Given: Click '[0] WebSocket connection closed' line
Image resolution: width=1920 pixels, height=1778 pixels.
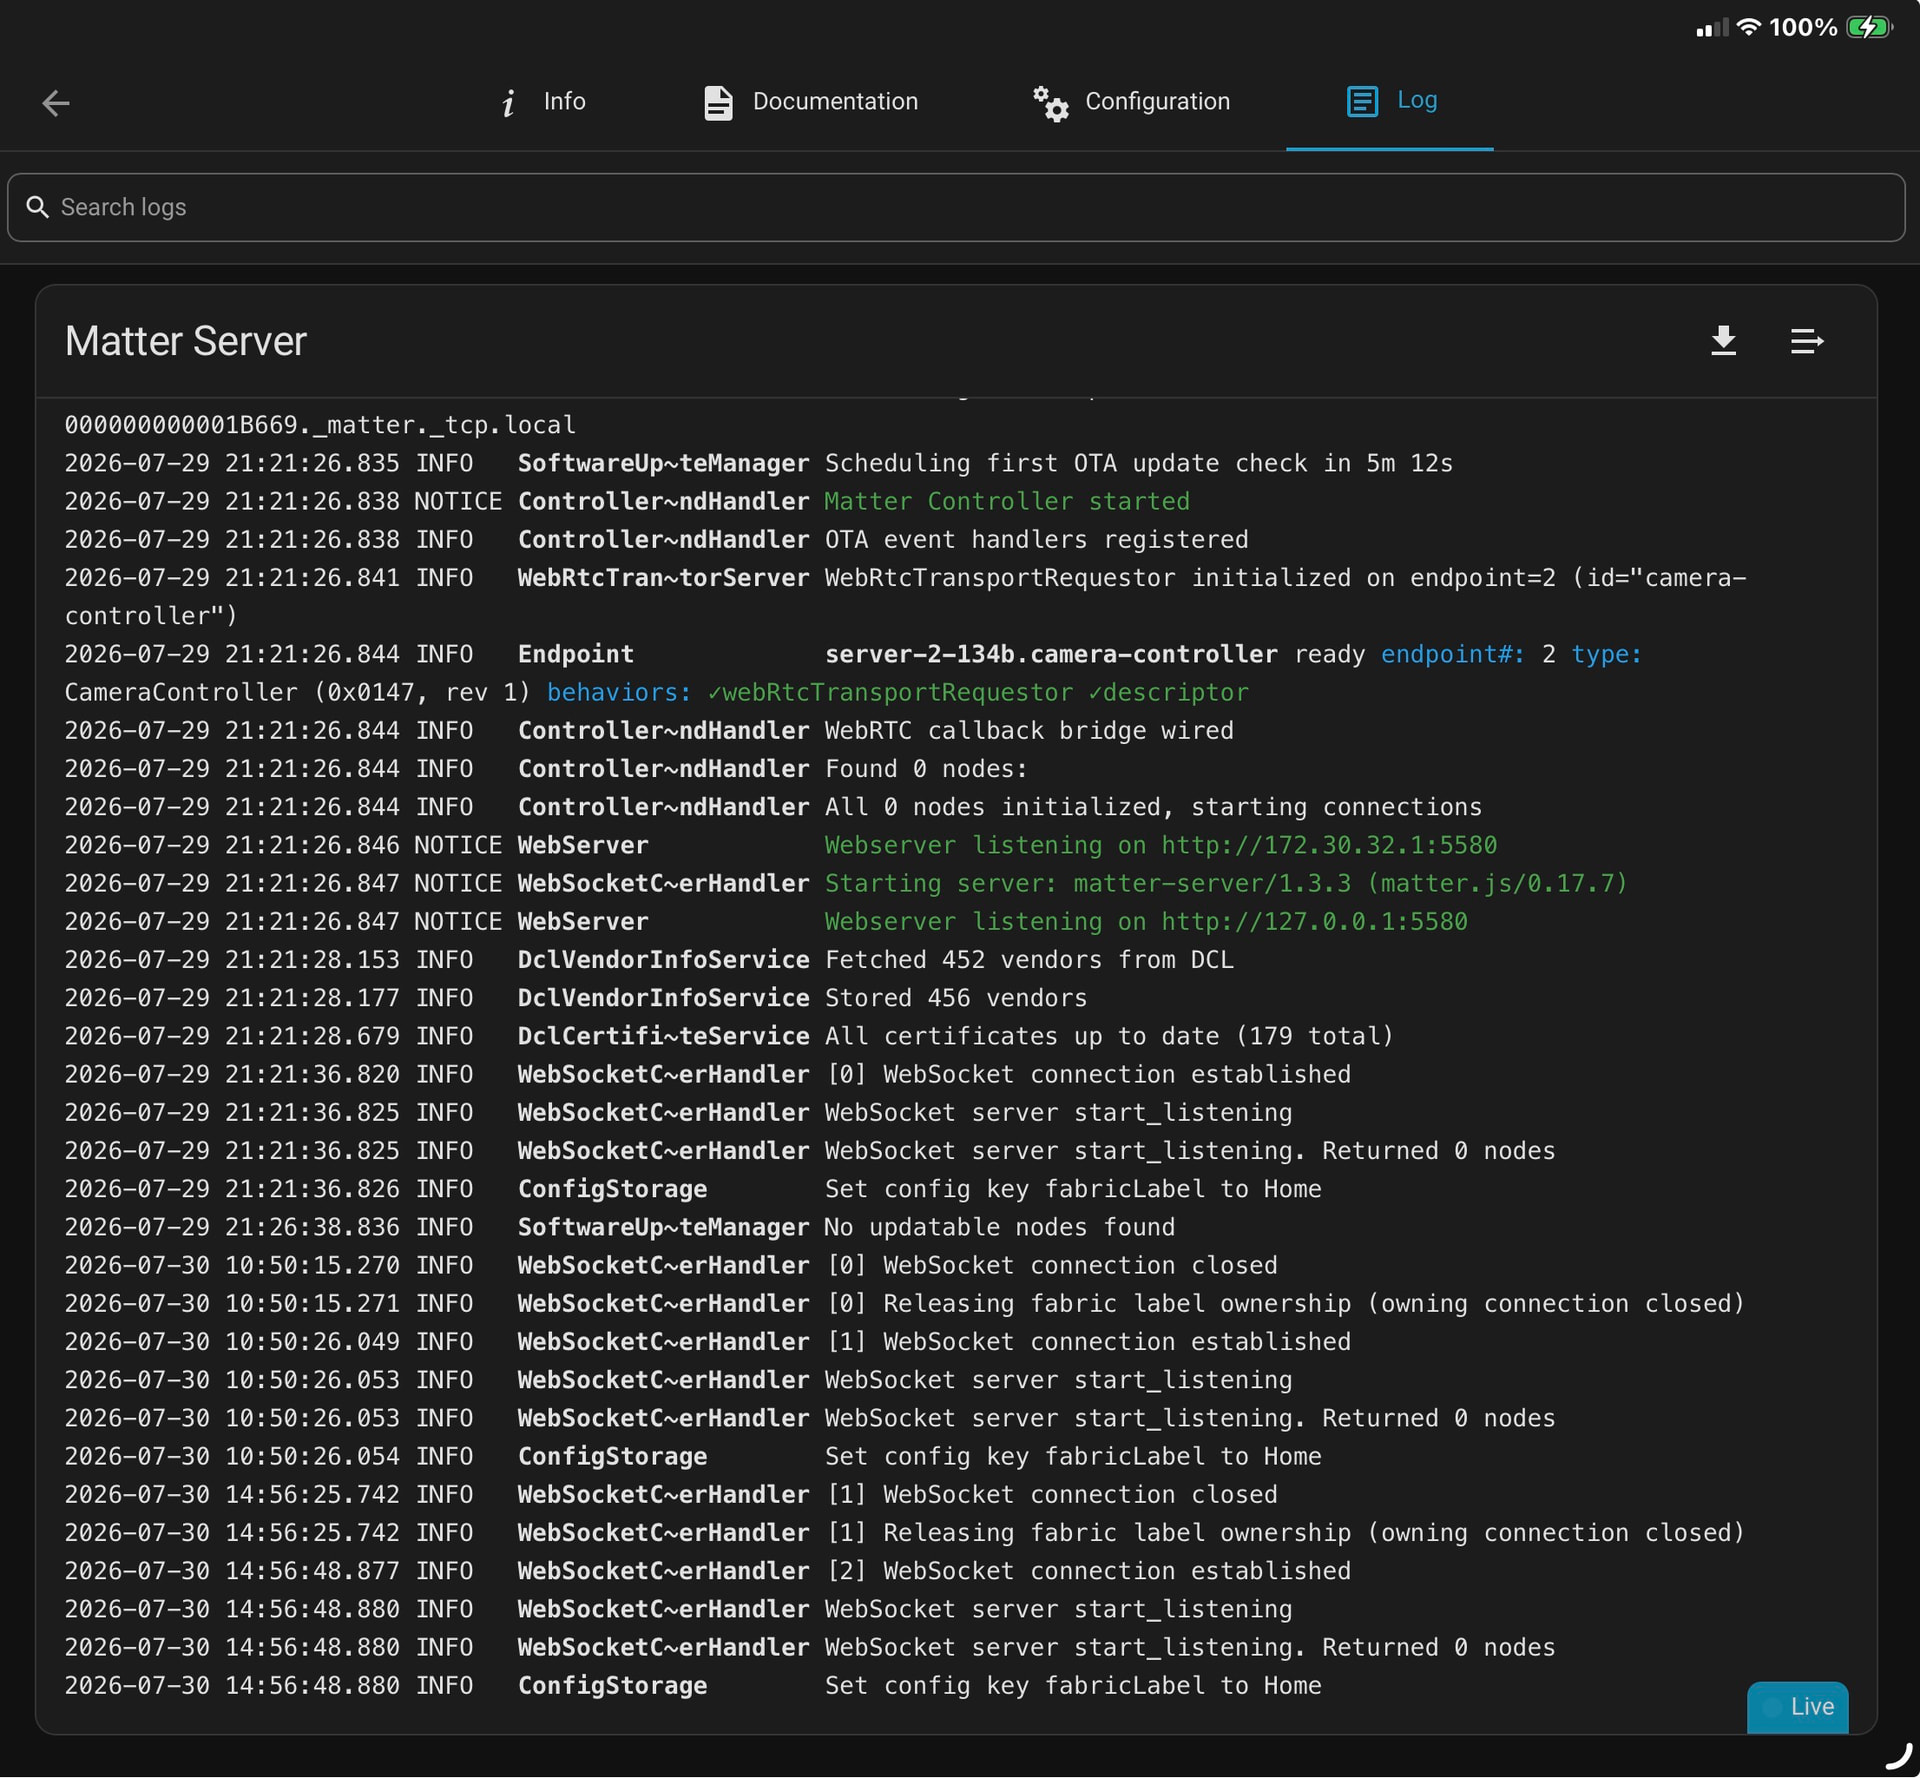Looking at the screenshot, I should point(1051,1265).
